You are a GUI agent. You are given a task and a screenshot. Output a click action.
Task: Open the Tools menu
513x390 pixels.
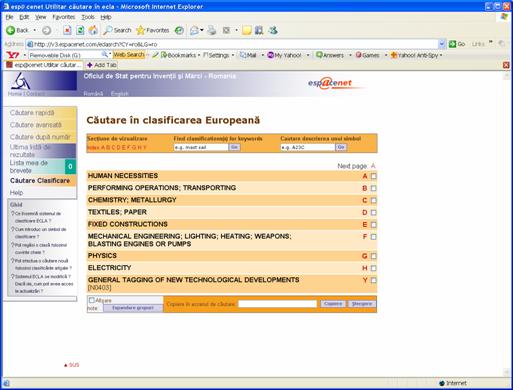click(88, 17)
